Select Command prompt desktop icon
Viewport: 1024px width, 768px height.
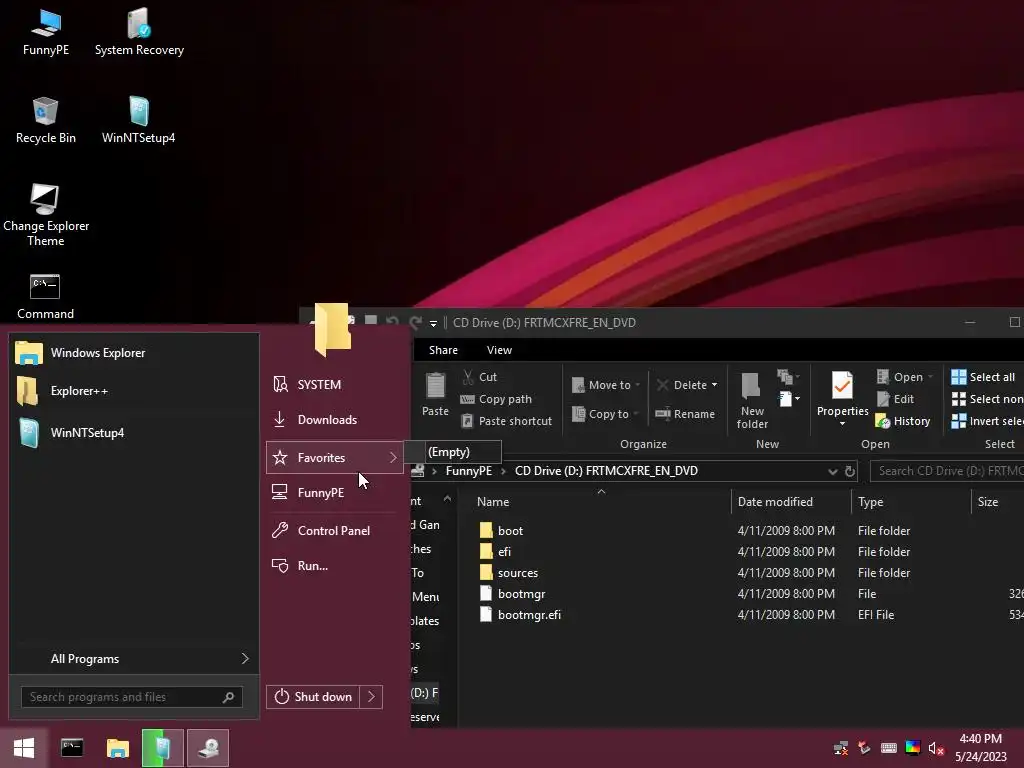click(x=45, y=297)
